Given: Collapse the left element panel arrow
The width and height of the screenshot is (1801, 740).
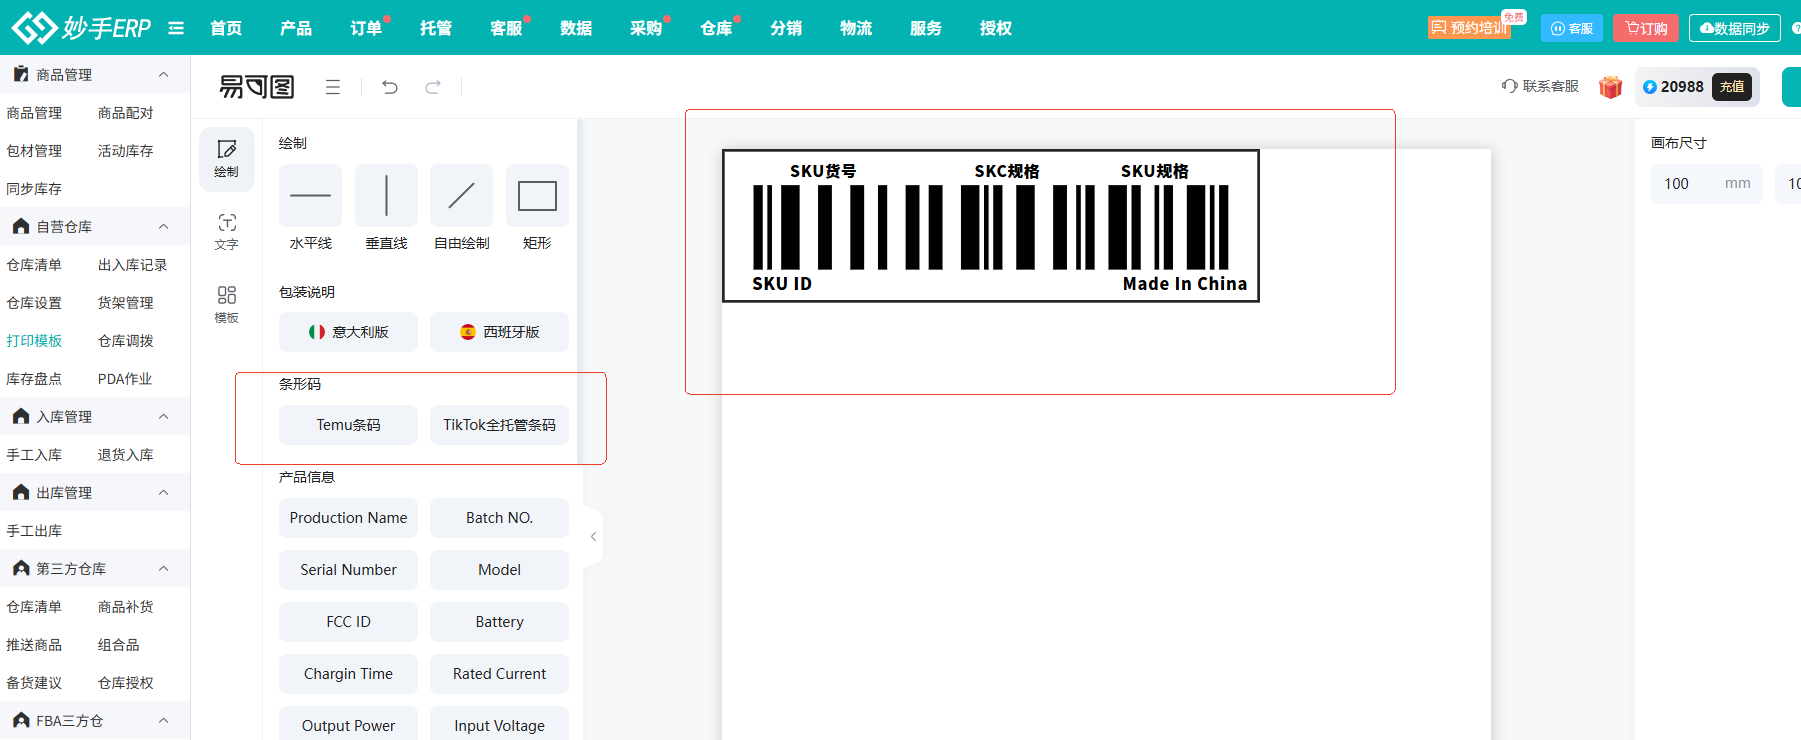Looking at the screenshot, I should coord(593,537).
